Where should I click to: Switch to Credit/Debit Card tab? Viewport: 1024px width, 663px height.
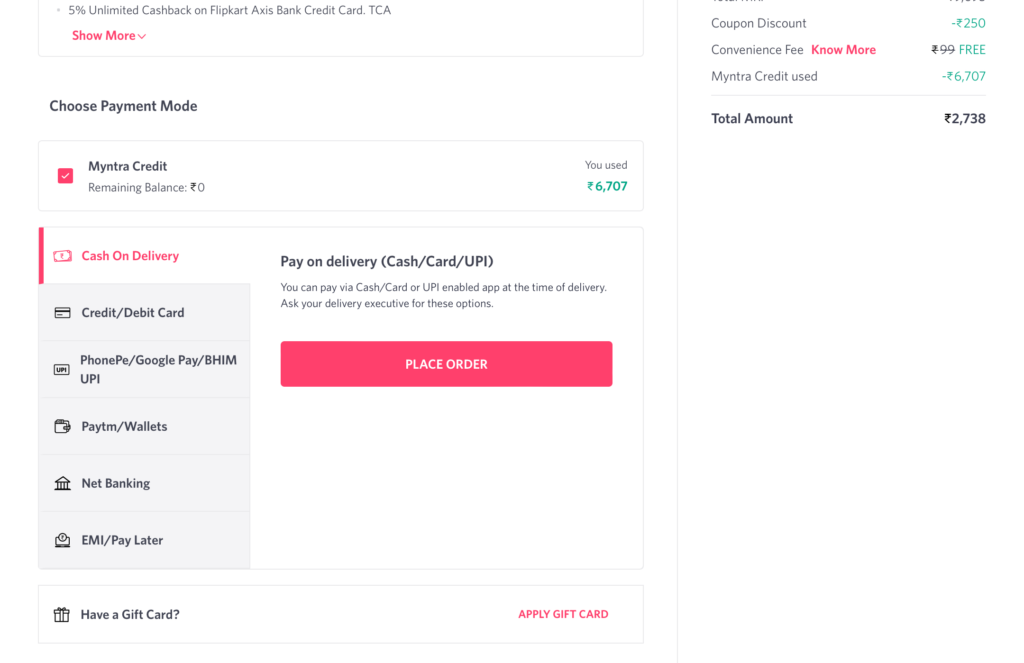coord(145,313)
